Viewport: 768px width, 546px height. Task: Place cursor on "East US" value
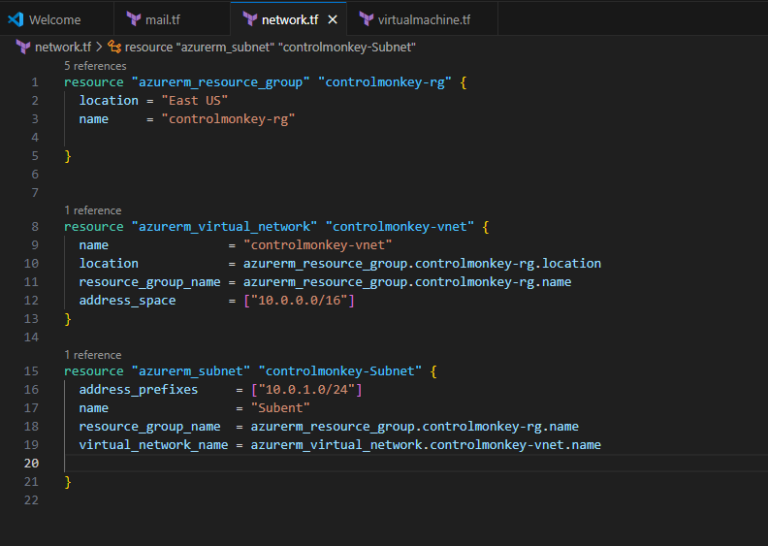click(x=194, y=101)
